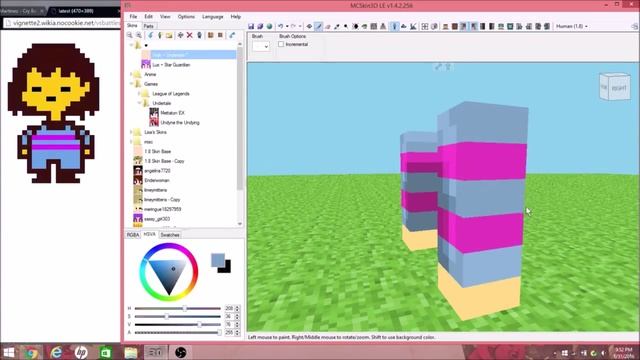Open the Options menu
Screen dimensions: 640x360
point(186,17)
